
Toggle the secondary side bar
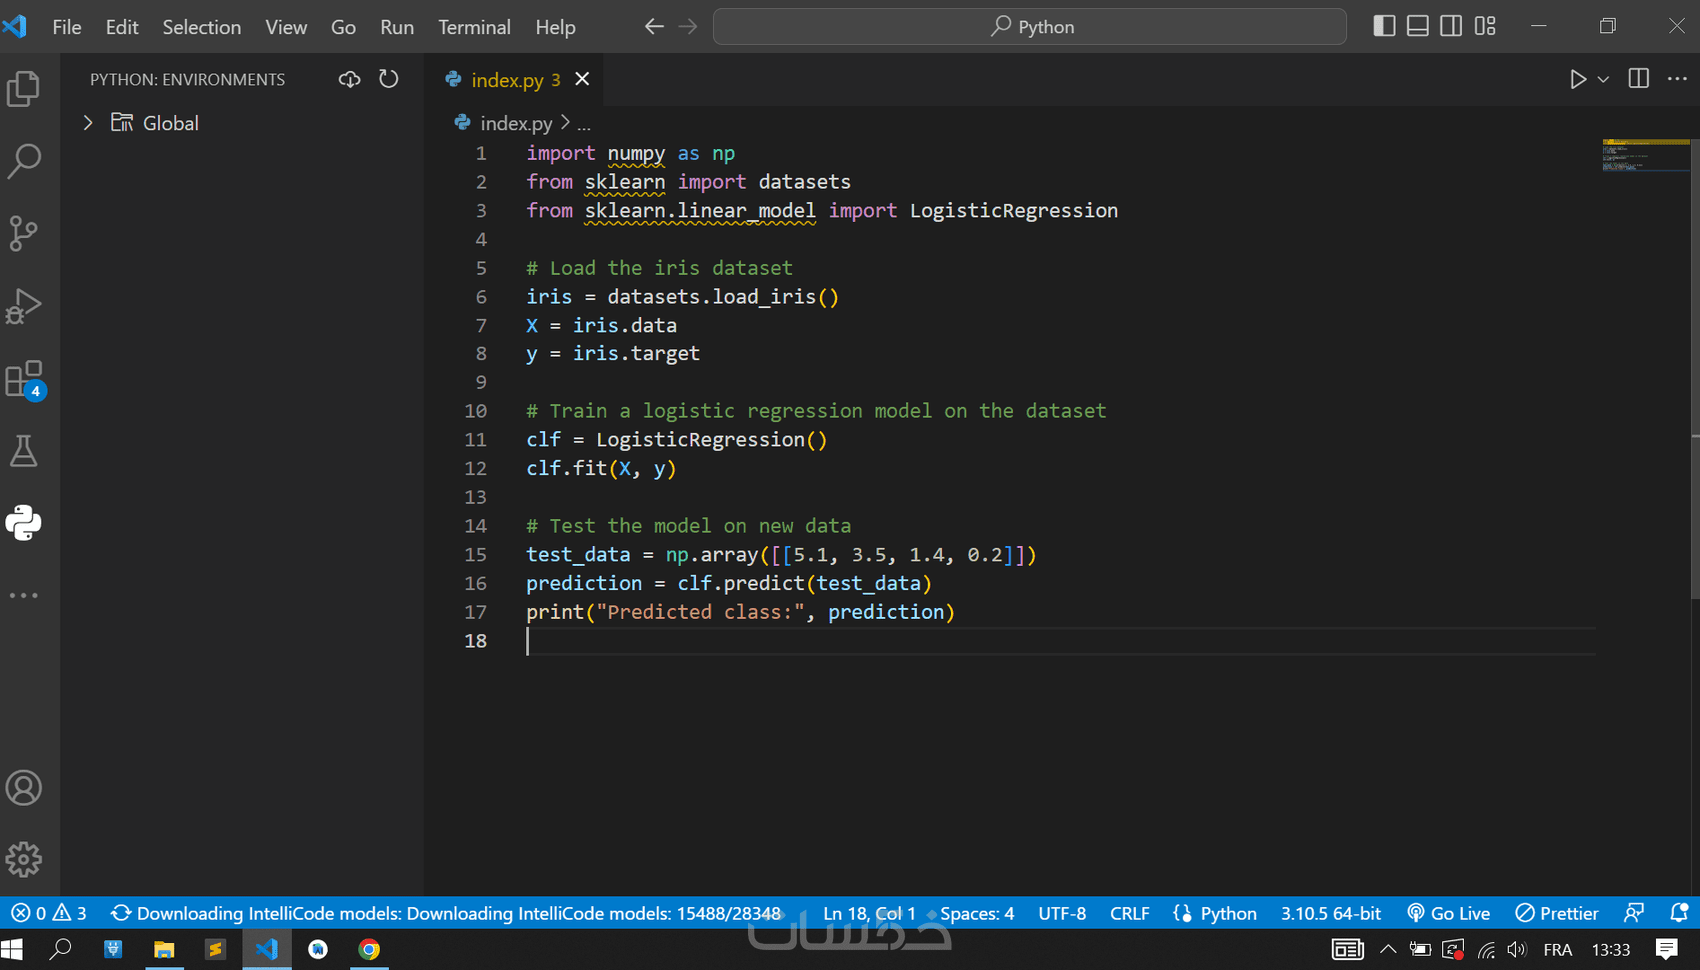[x=1451, y=26]
